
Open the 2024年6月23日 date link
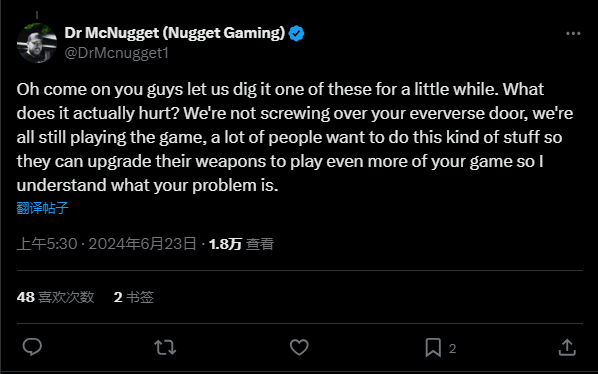pyautogui.click(x=143, y=244)
